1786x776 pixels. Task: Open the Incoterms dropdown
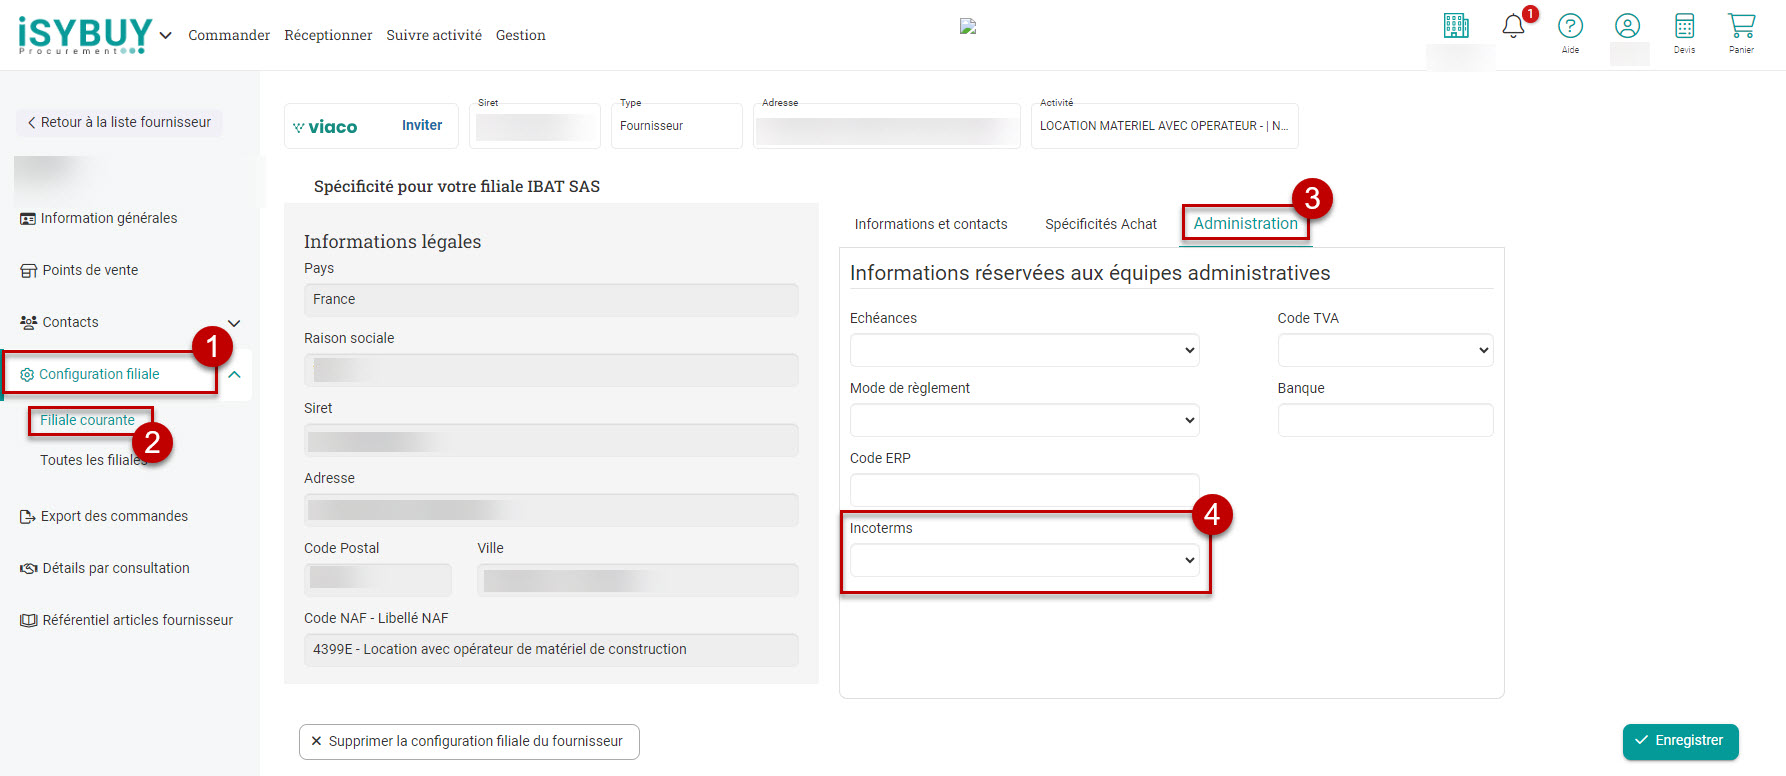(1024, 560)
